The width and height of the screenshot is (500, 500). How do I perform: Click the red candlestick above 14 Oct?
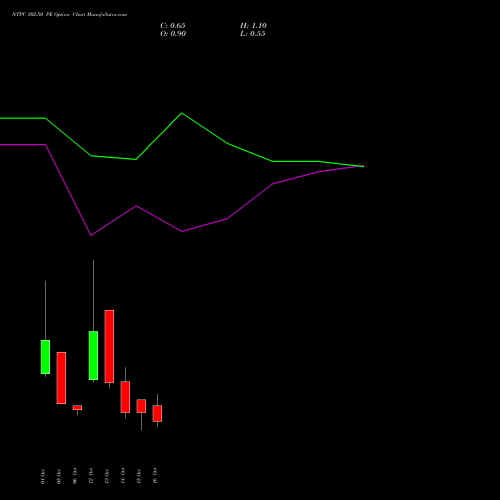(125, 397)
